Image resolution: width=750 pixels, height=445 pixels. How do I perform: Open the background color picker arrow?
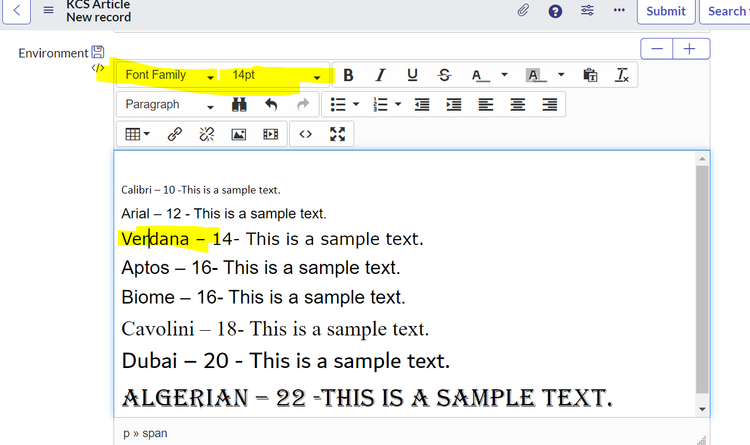point(561,75)
